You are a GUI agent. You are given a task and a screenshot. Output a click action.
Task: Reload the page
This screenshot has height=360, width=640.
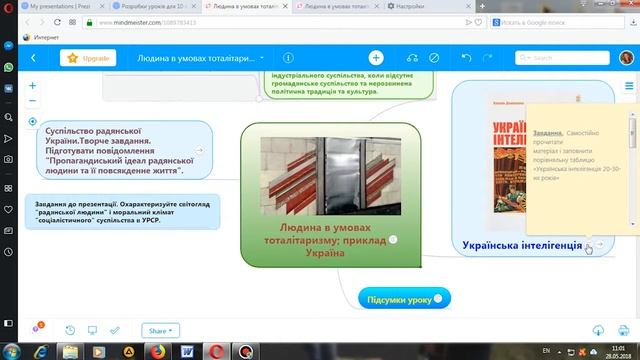[x=57, y=22]
